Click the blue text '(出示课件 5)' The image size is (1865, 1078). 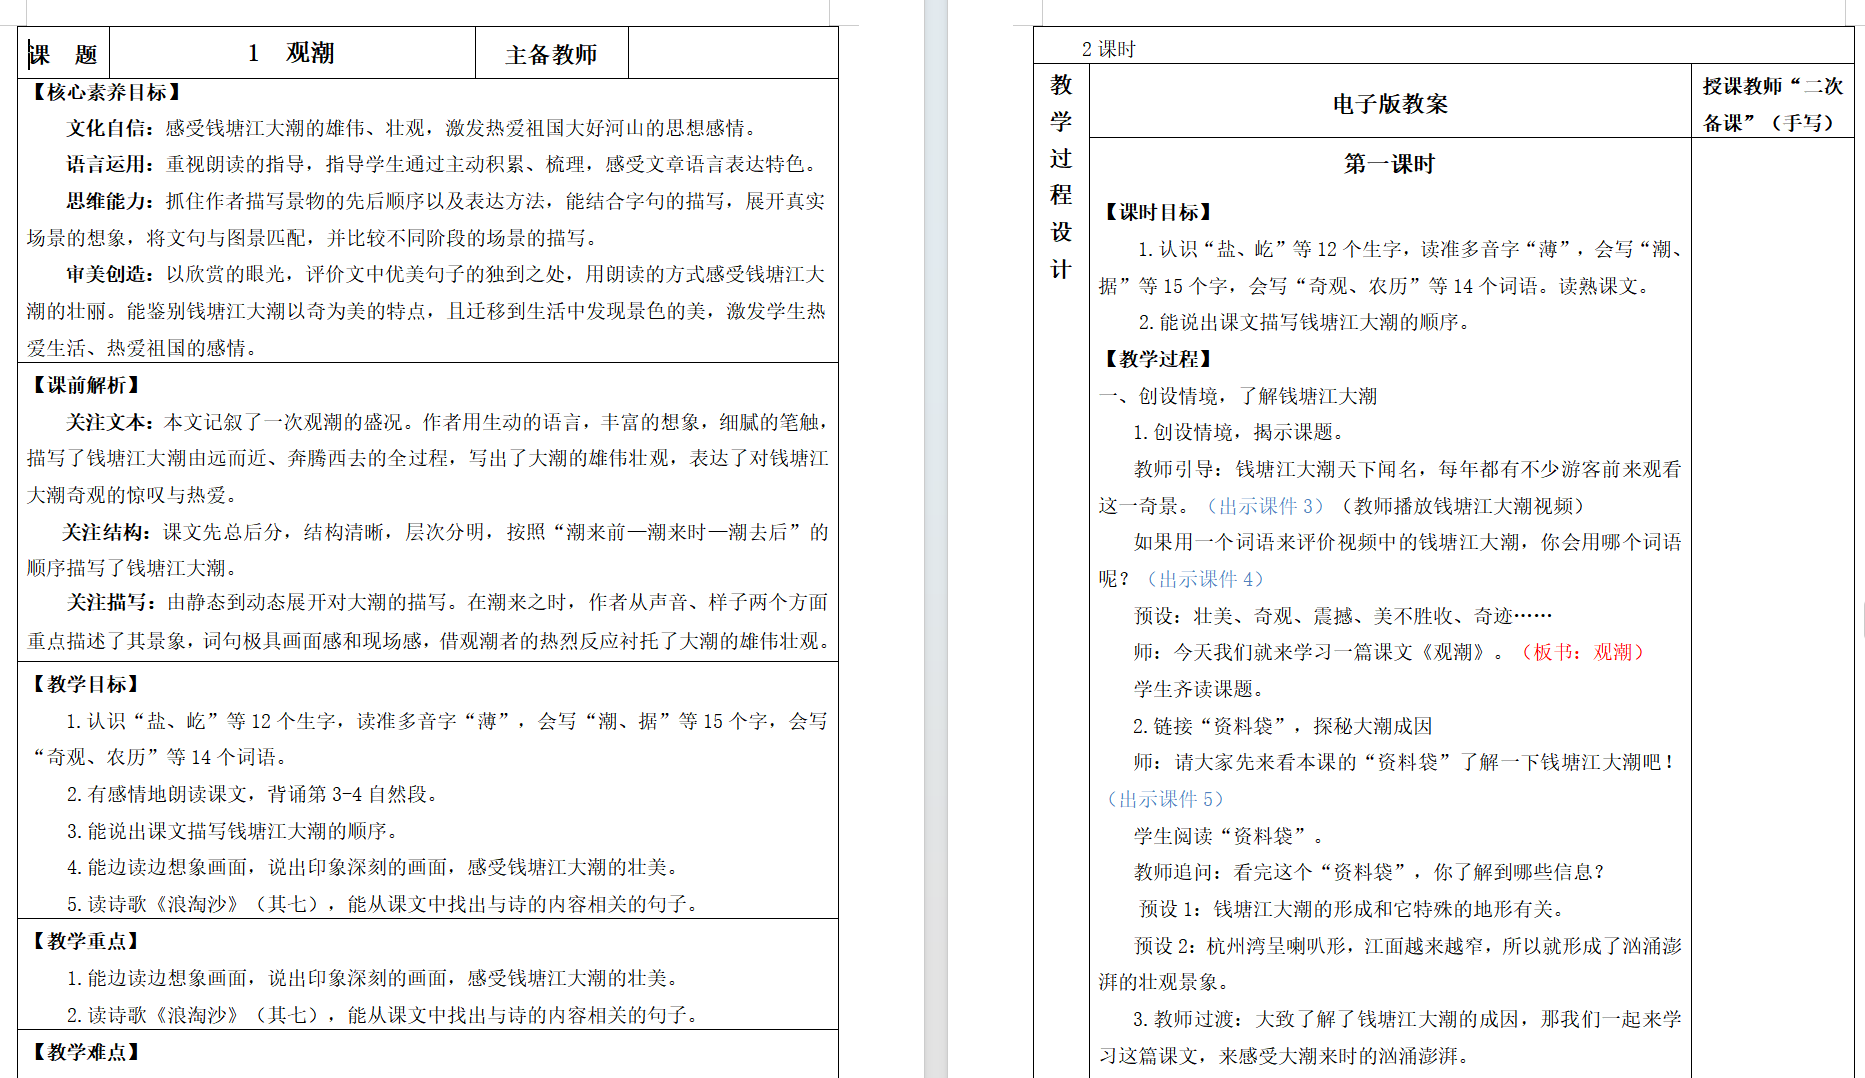pos(1164,799)
